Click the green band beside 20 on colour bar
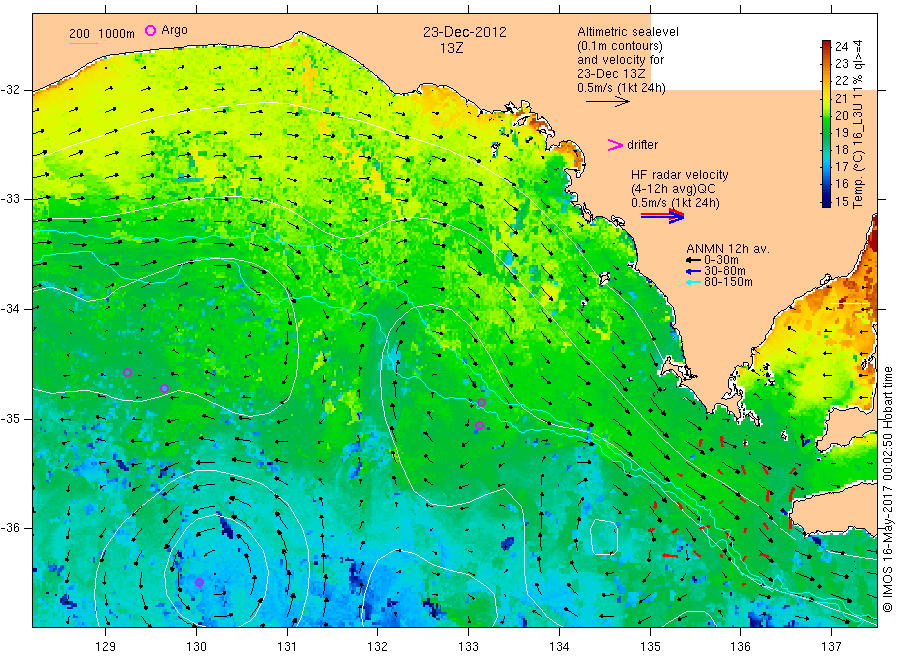900x660 pixels. [826, 115]
